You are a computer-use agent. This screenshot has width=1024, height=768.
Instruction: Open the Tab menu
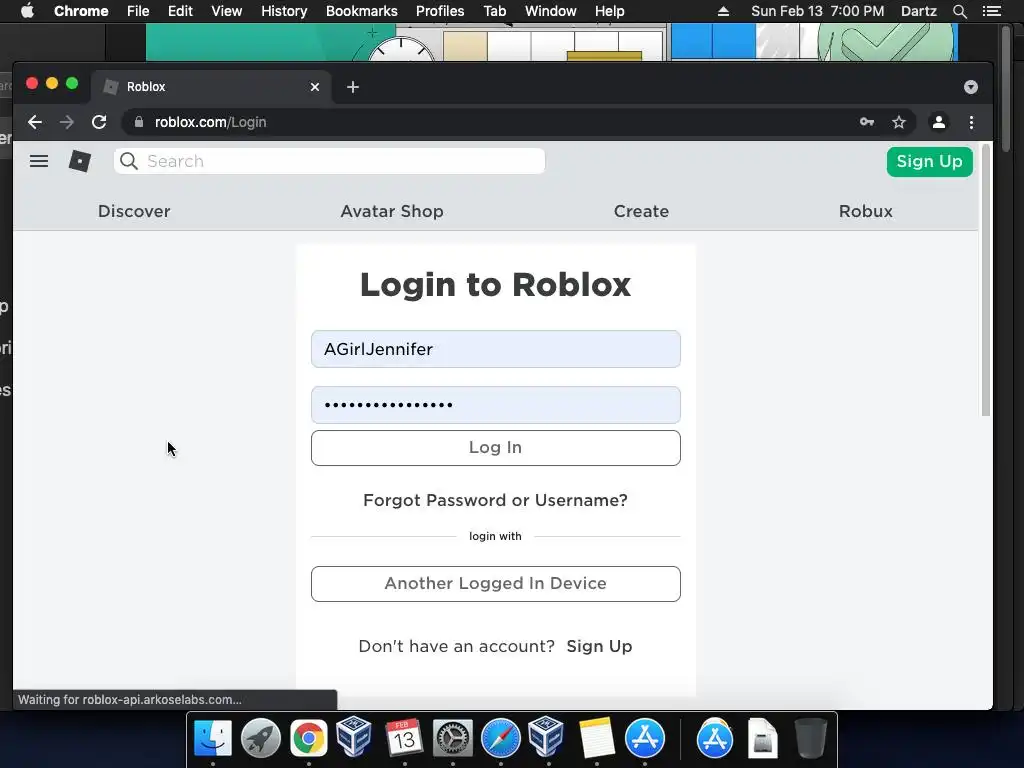(494, 11)
